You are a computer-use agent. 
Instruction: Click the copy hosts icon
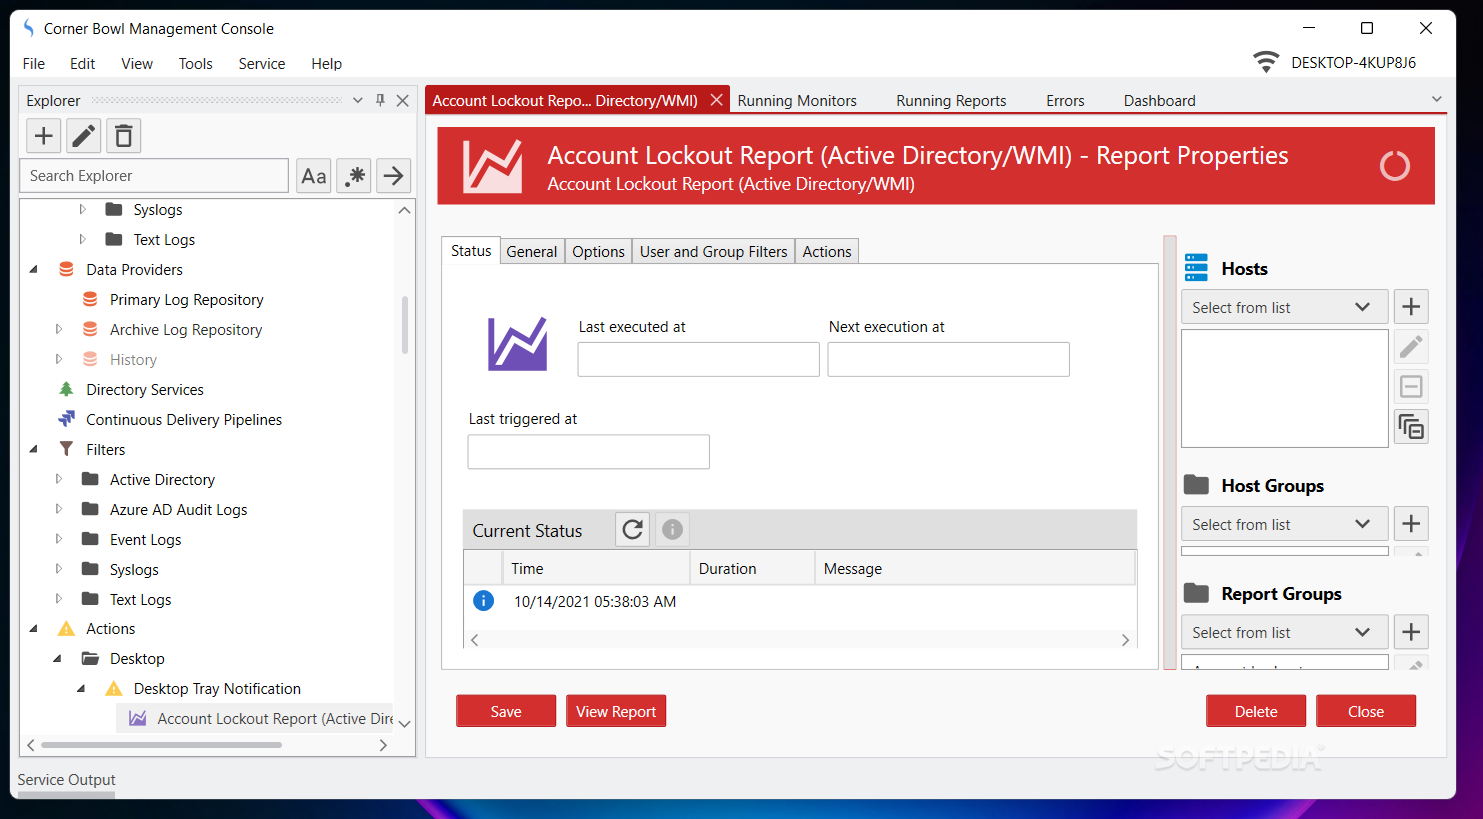pos(1411,427)
